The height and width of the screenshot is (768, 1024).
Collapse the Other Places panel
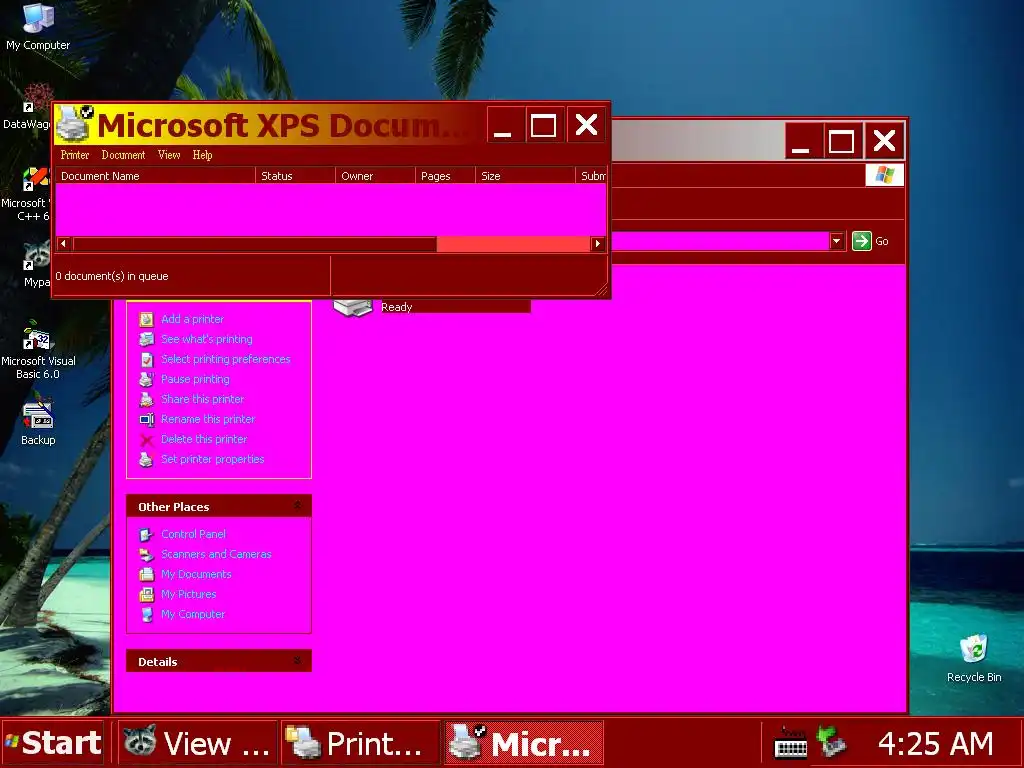point(297,506)
